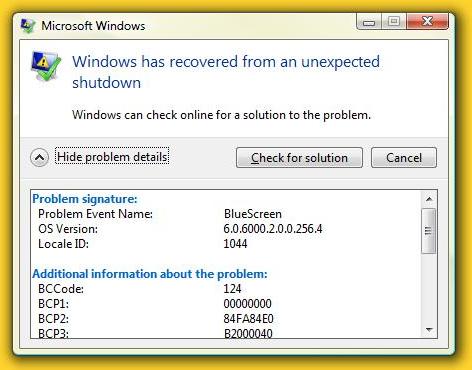
Task: Click the Locale ID value 1044
Action: [235, 244]
